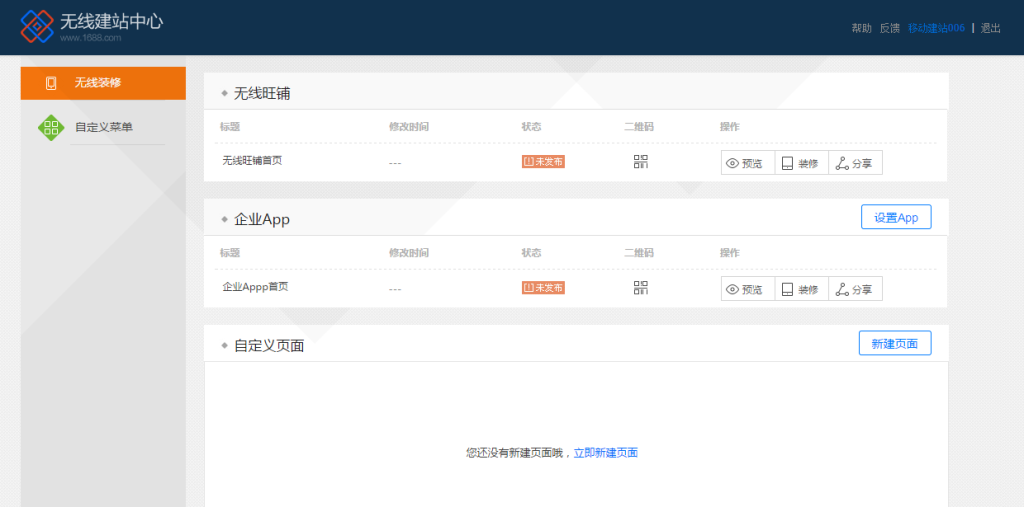Click the 立即新建页面 link
The image size is (1024, 507).
pos(605,453)
